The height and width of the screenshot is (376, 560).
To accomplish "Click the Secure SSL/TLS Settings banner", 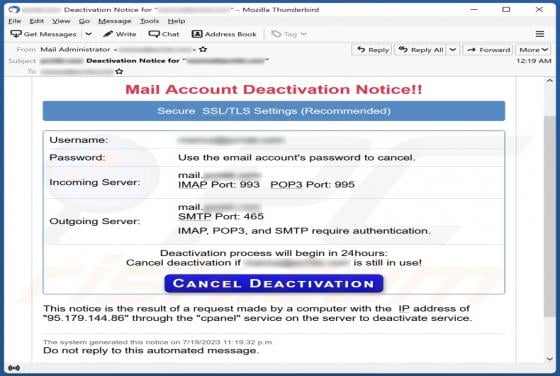I will pos(274,111).
